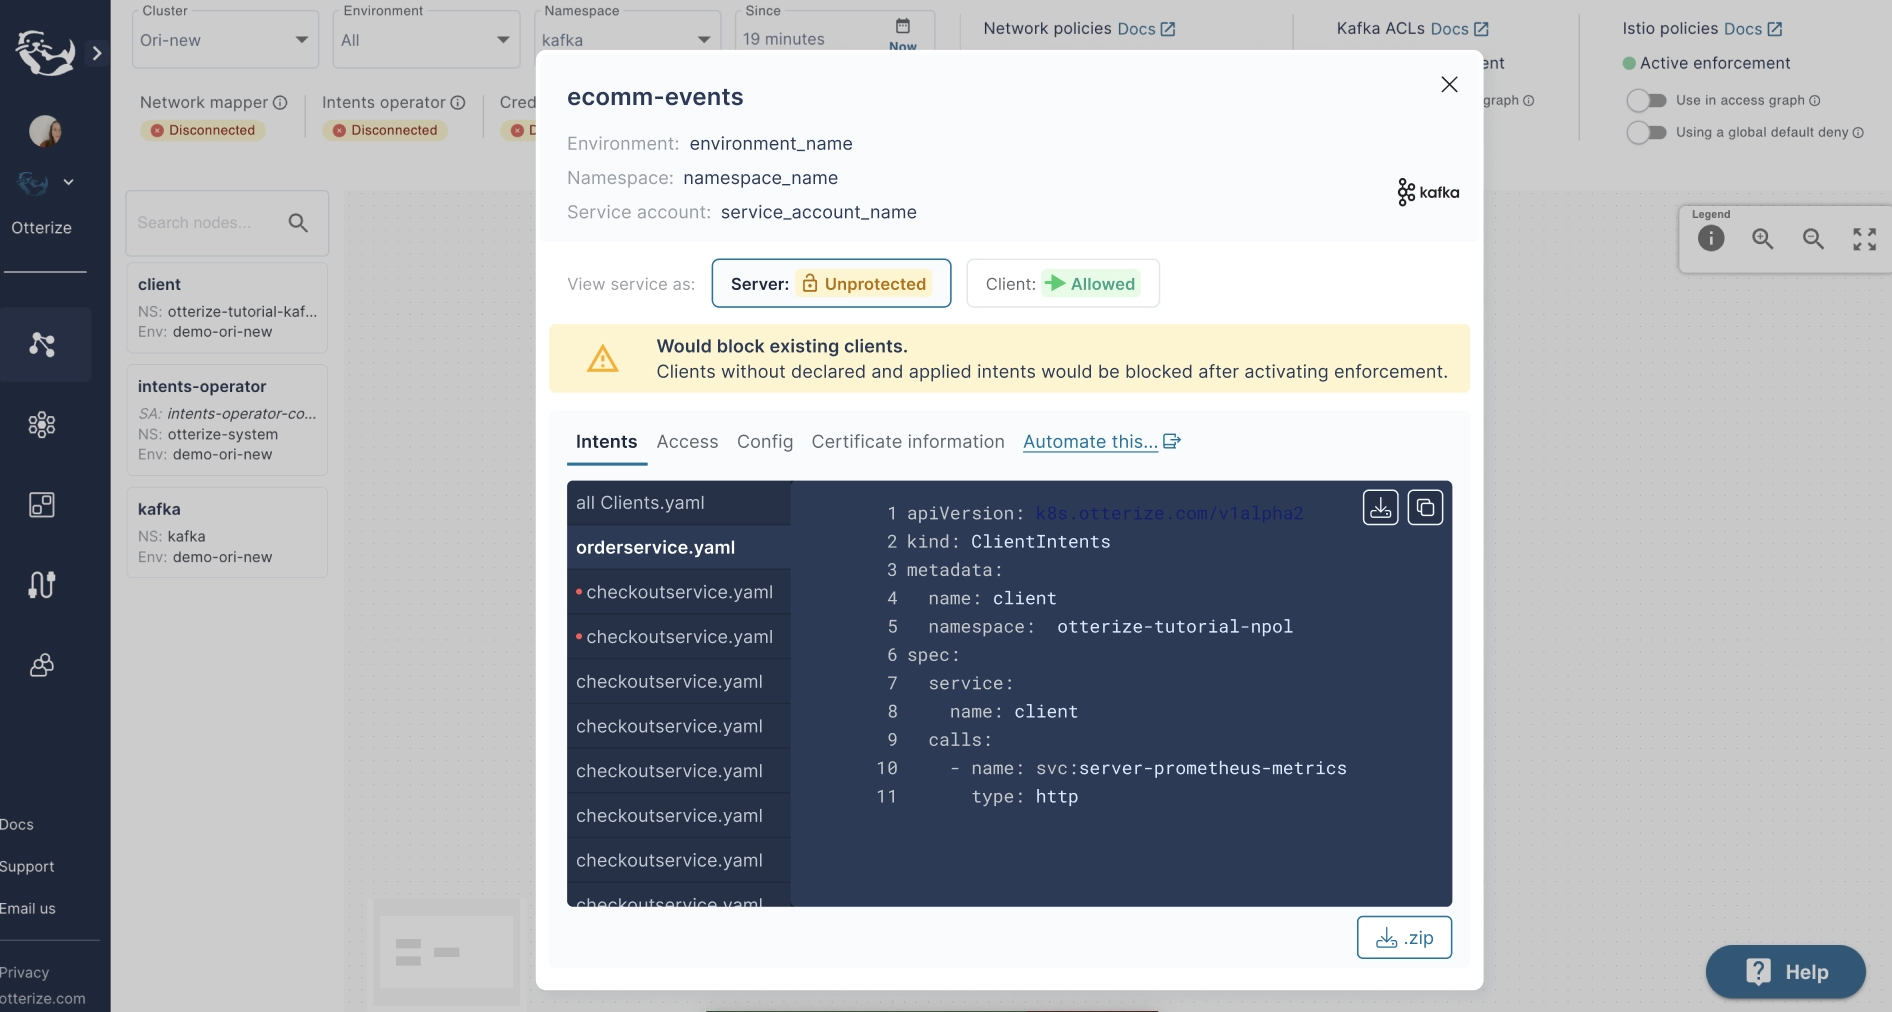Open the Help button
The height and width of the screenshot is (1012, 1892).
[1785, 972]
